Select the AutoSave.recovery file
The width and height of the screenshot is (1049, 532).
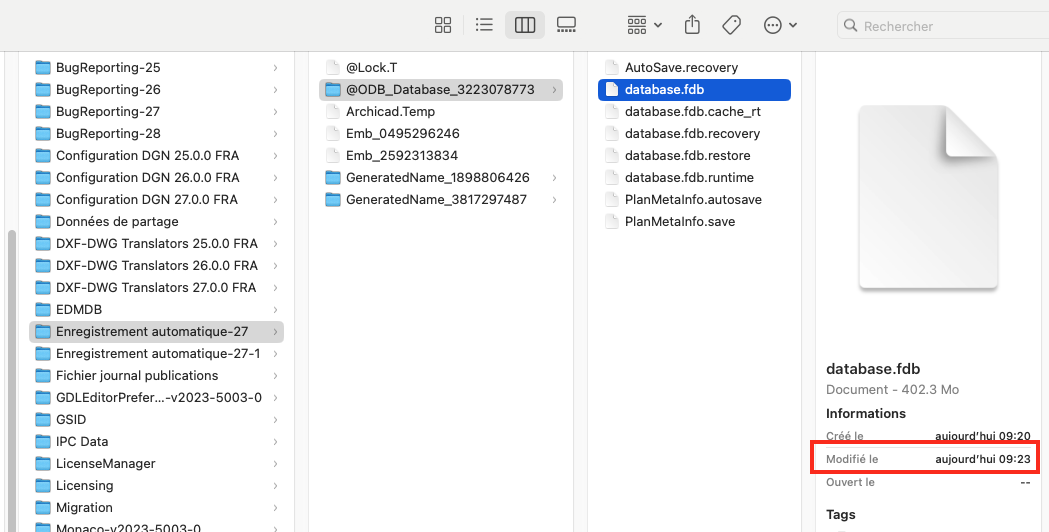(694, 68)
